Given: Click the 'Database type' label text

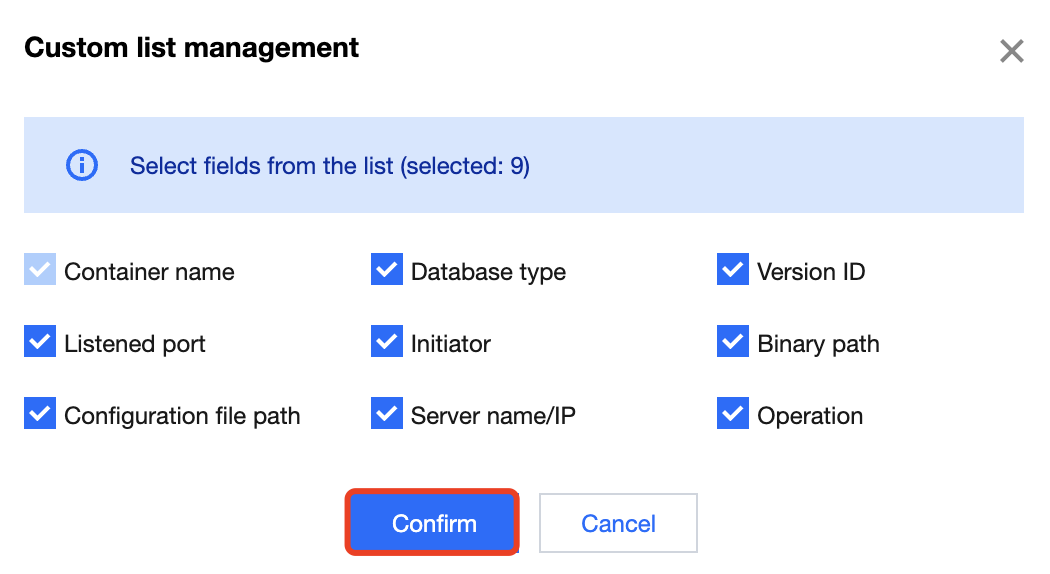Looking at the screenshot, I should click(488, 272).
